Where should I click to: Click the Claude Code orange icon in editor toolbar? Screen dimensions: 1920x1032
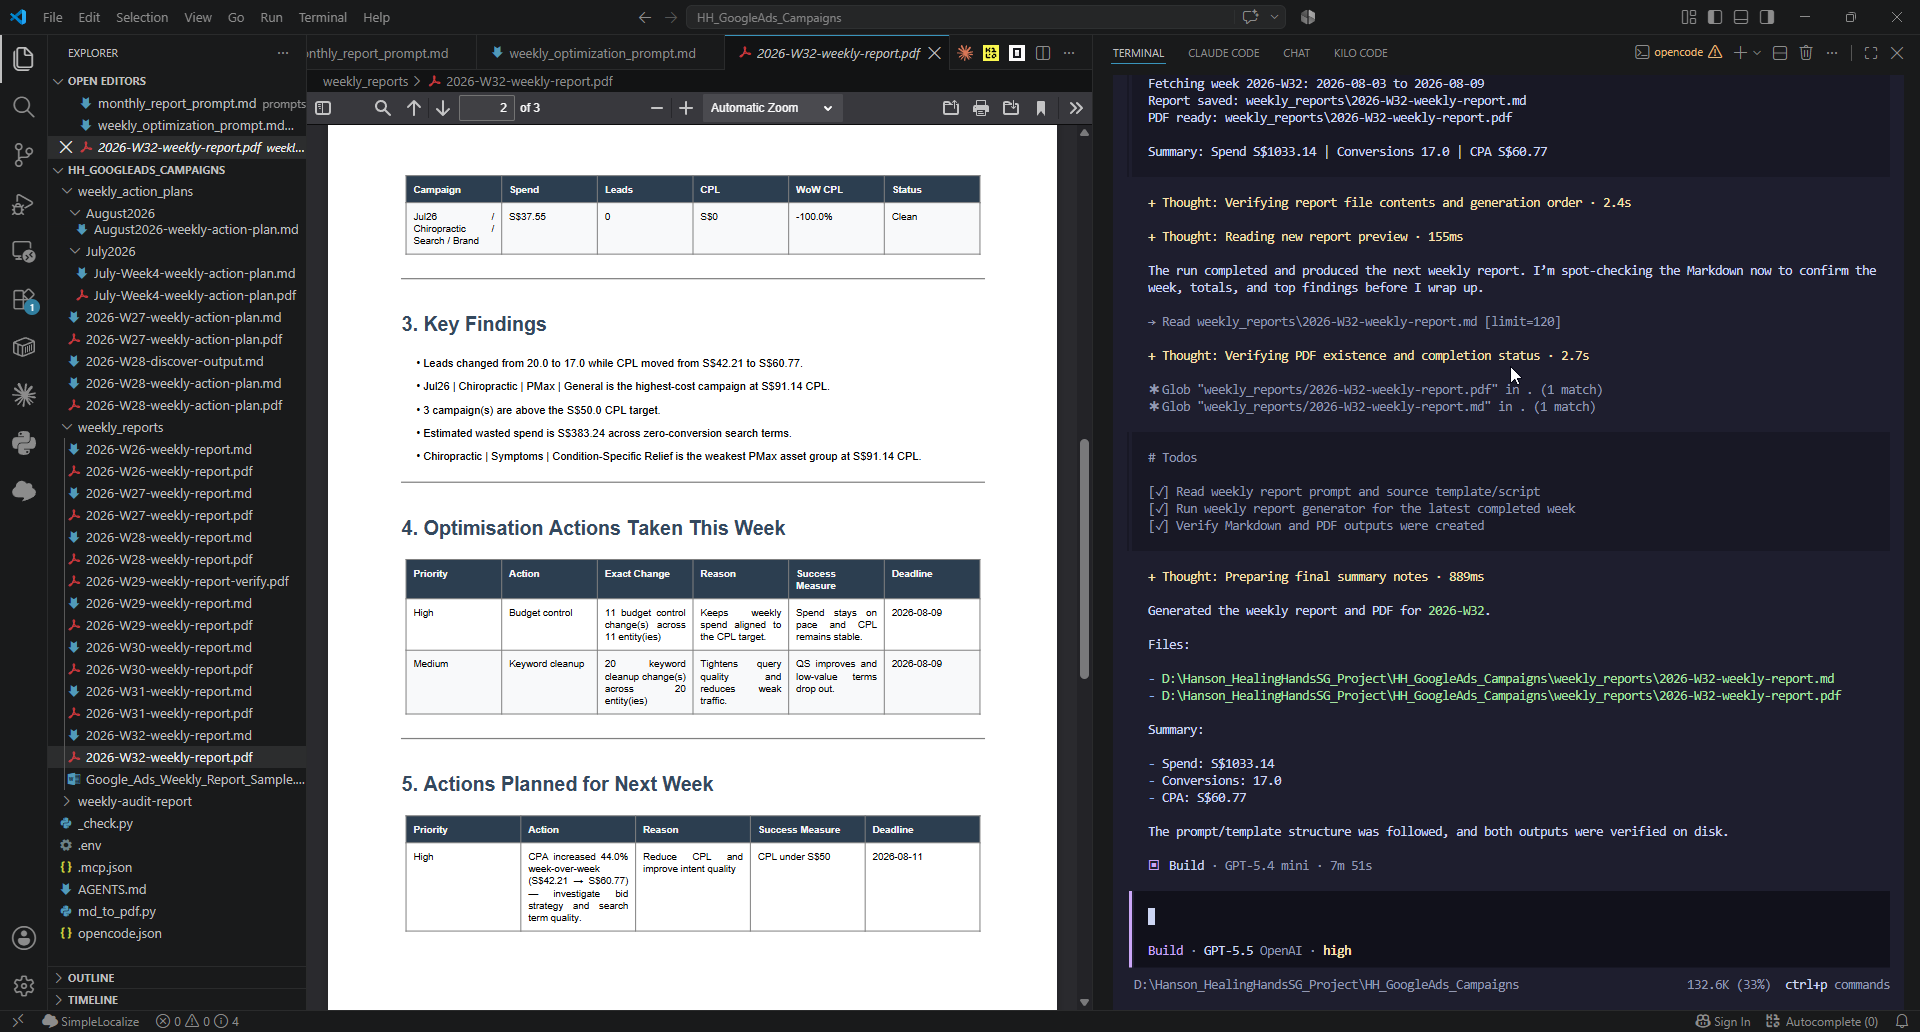tap(965, 53)
